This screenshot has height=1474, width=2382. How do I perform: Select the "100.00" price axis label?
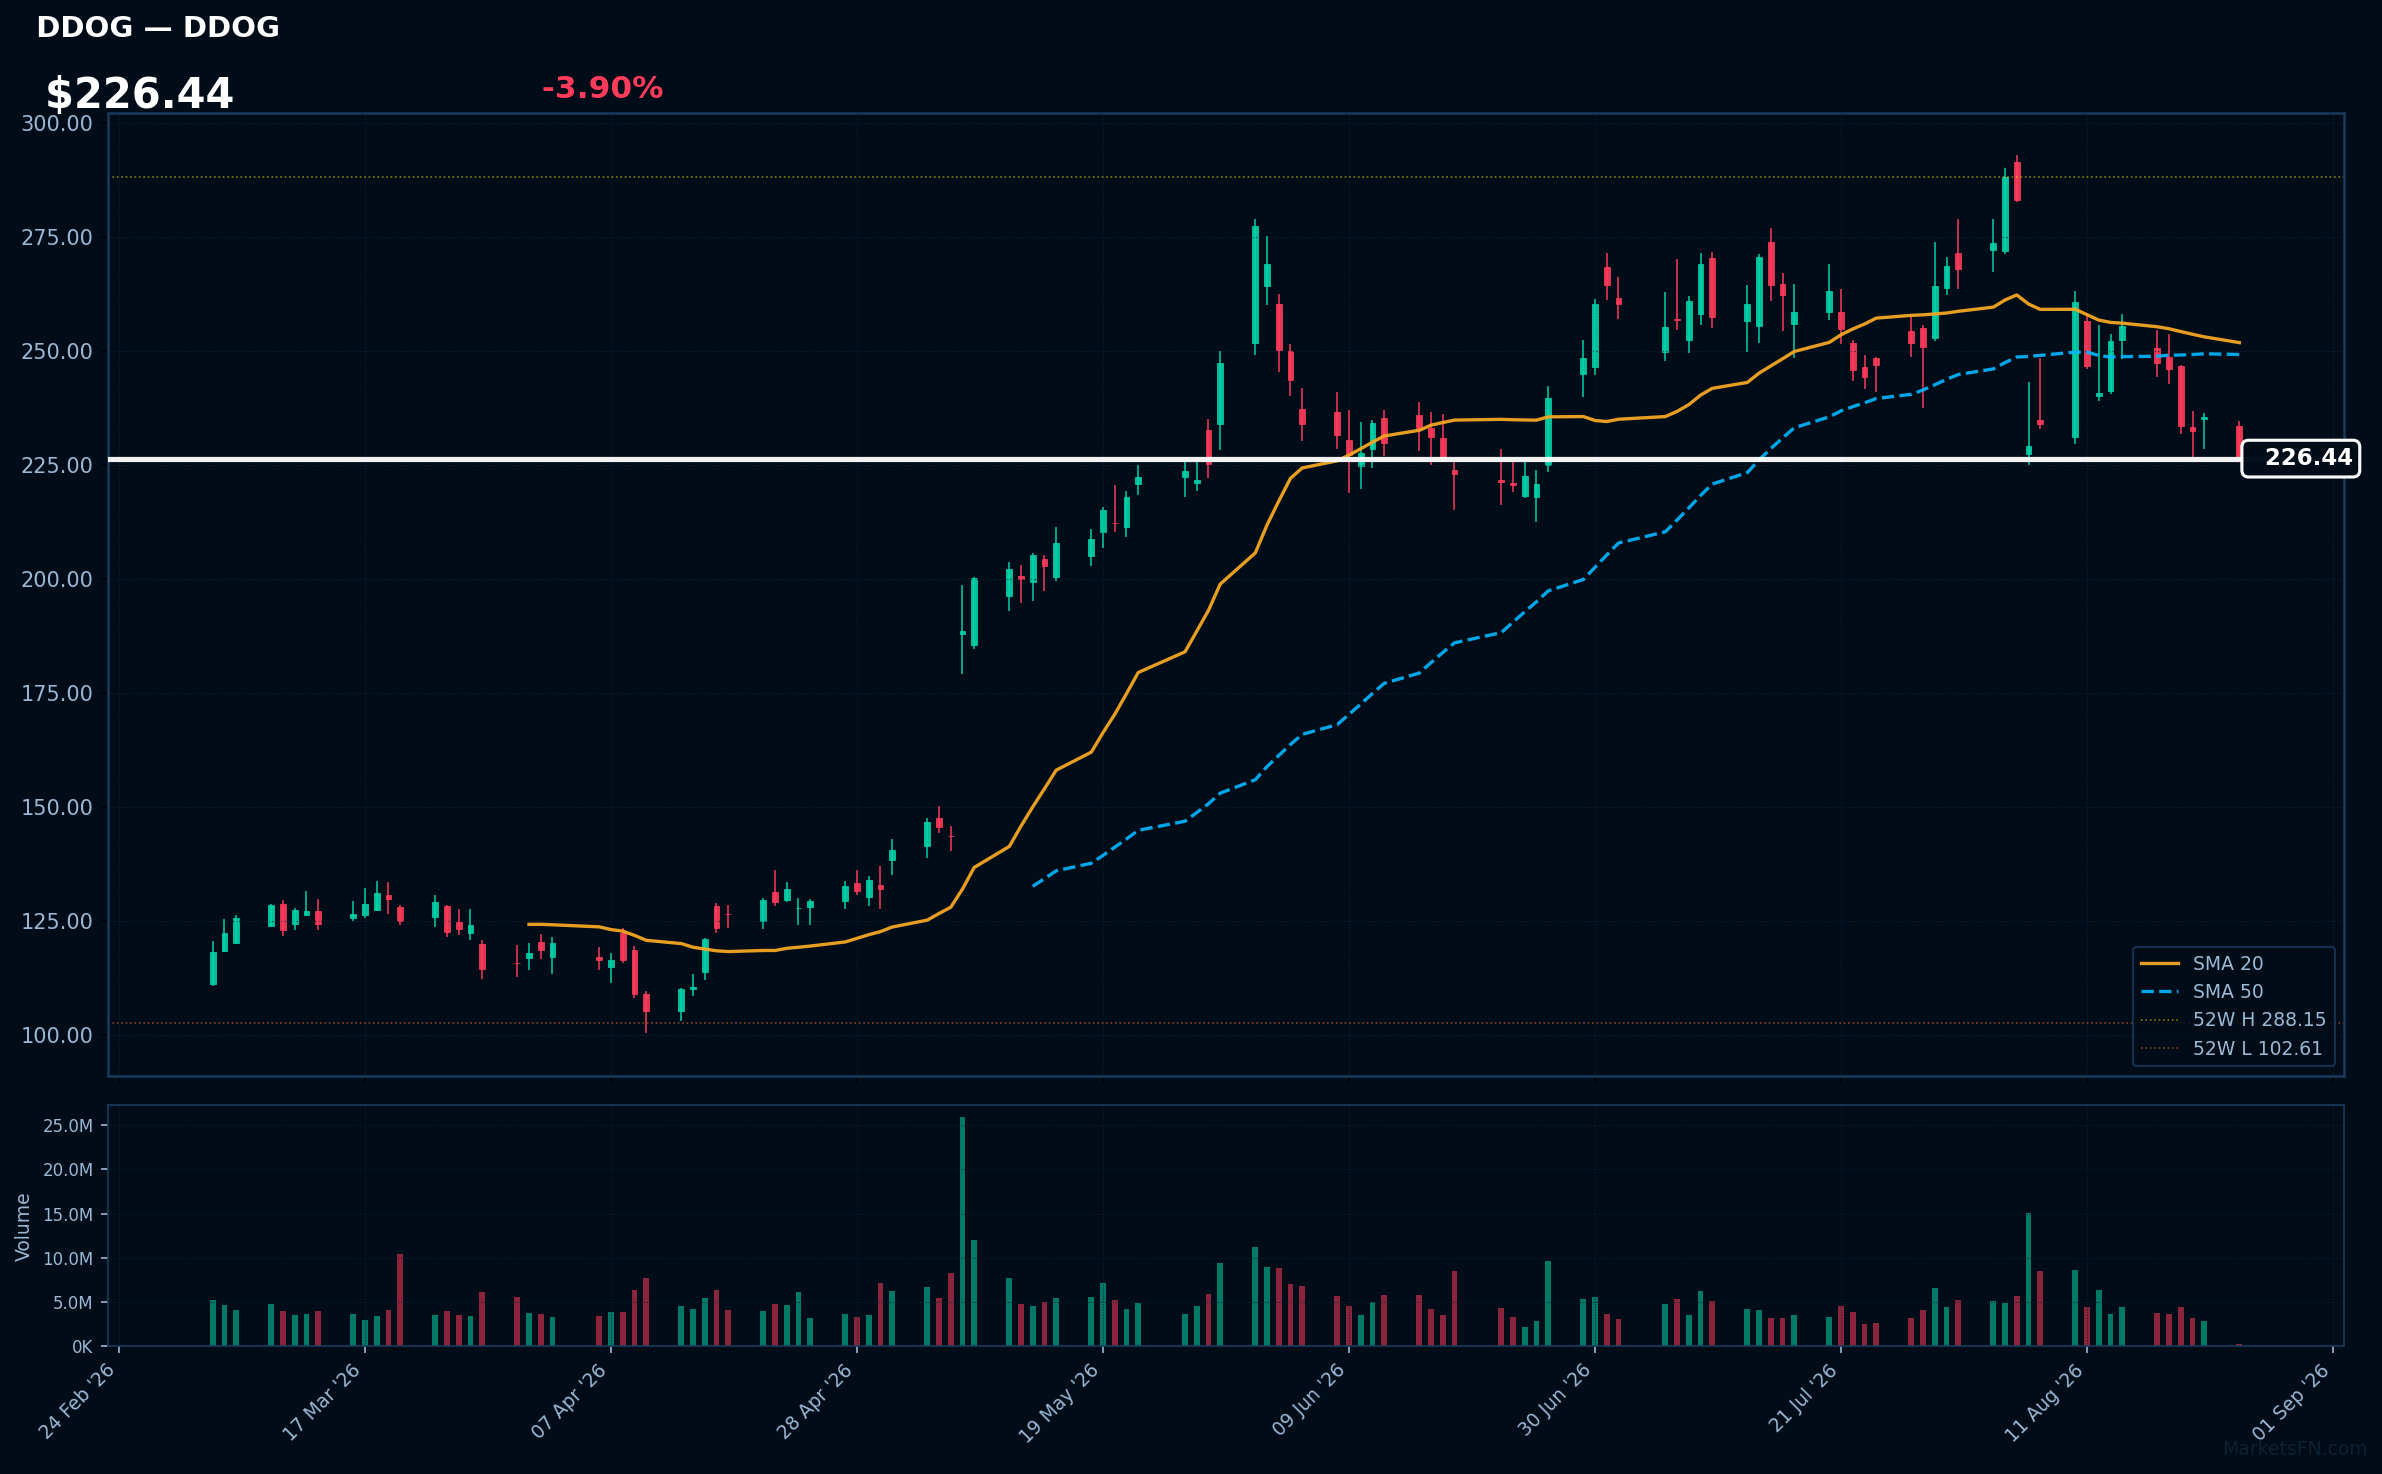point(57,1035)
